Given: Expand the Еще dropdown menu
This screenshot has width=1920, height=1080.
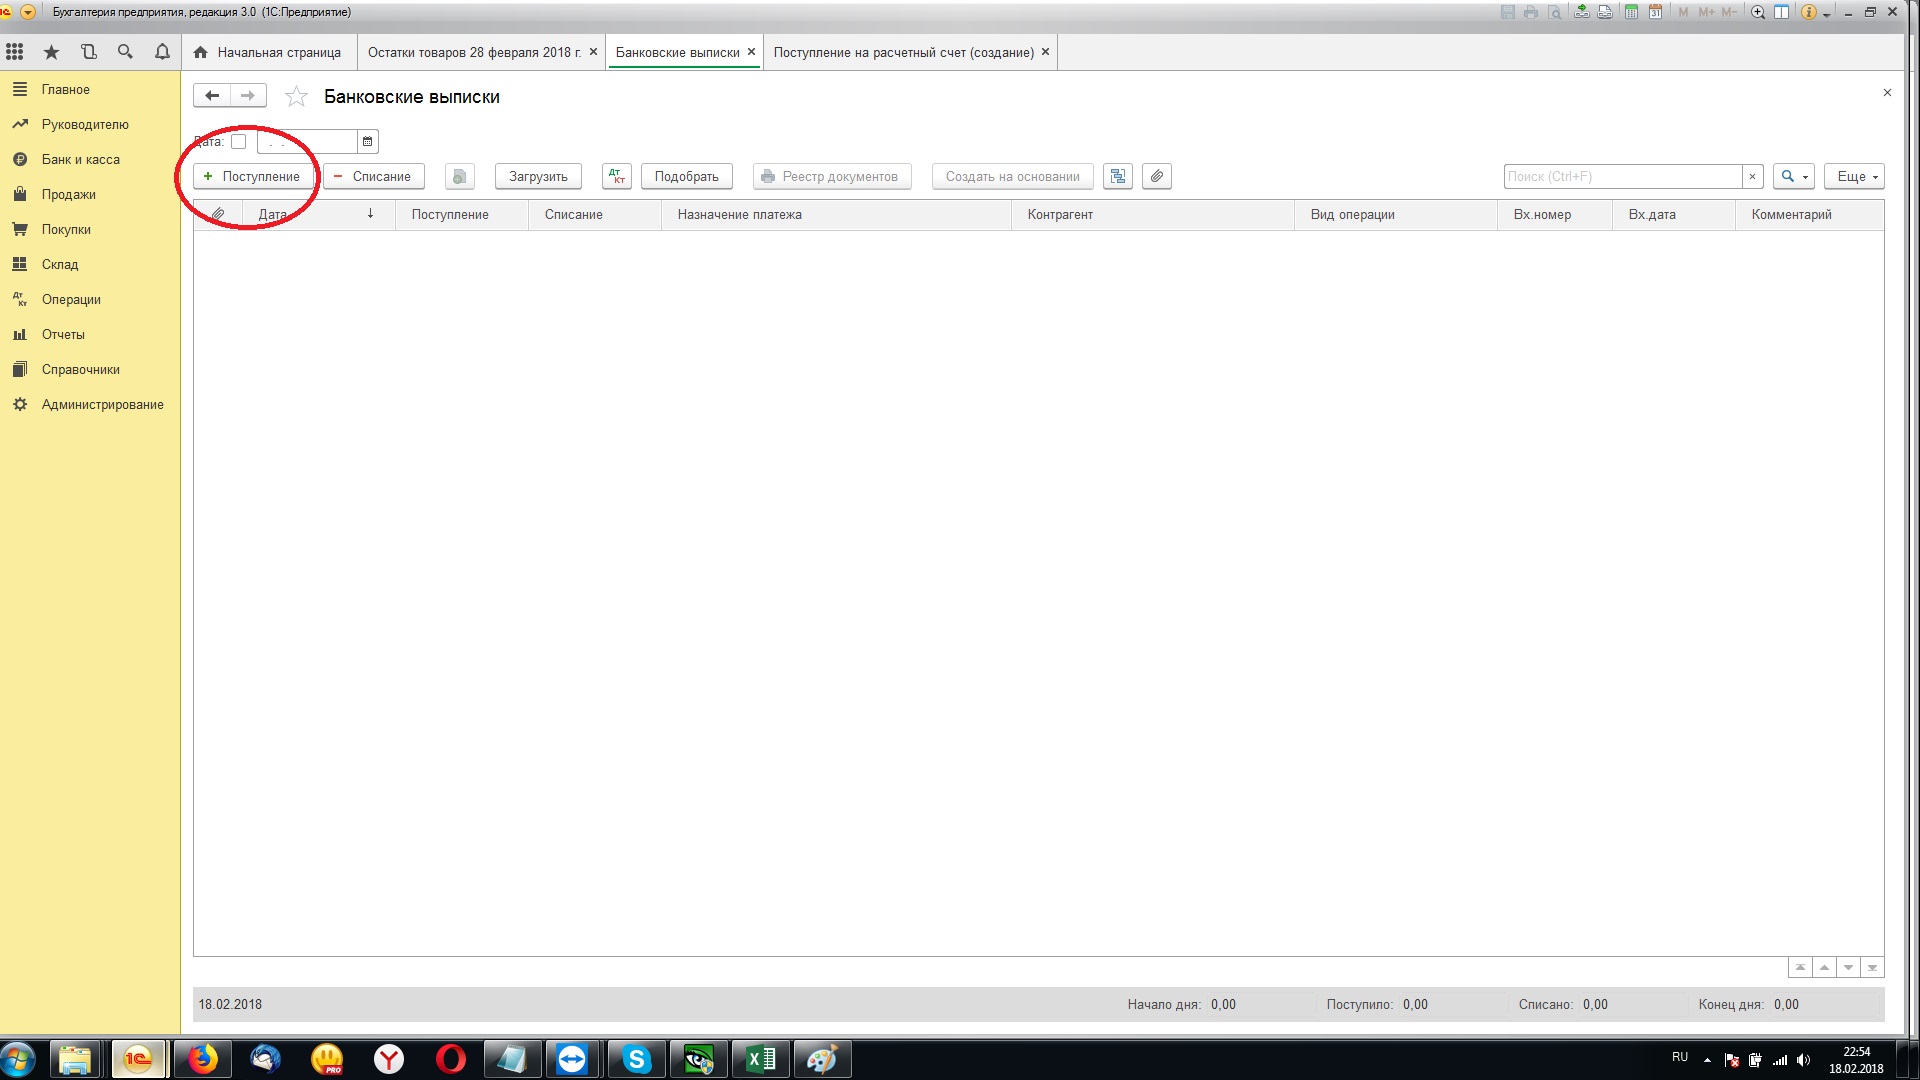Looking at the screenshot, I should click(x=1854, y=176).
